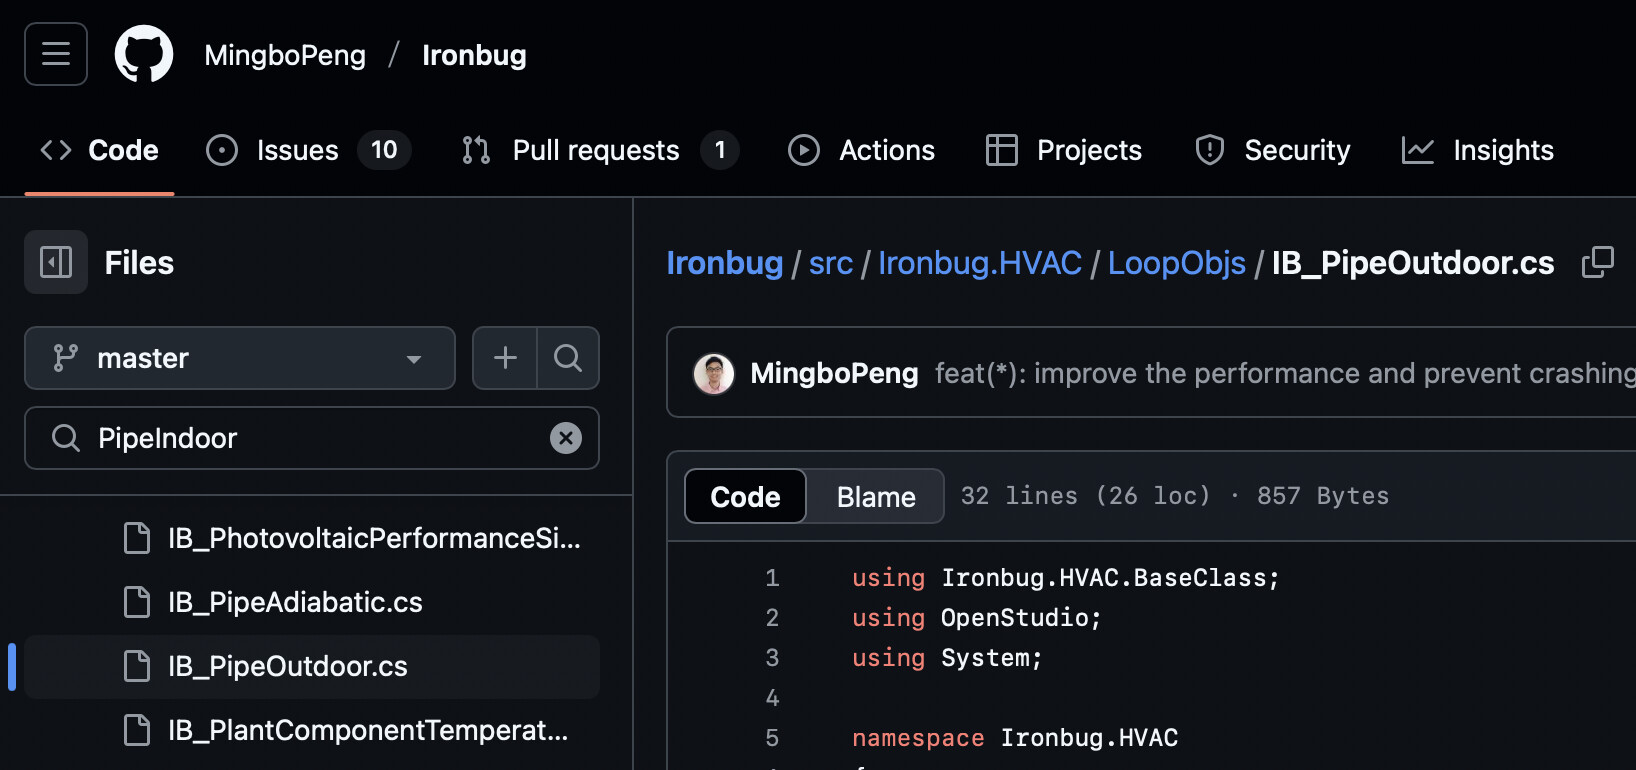Click MingboPeng's commit author avatar
Image resolution: width=1636 pixels, height=770 pixels.
(x=714, y=374)
